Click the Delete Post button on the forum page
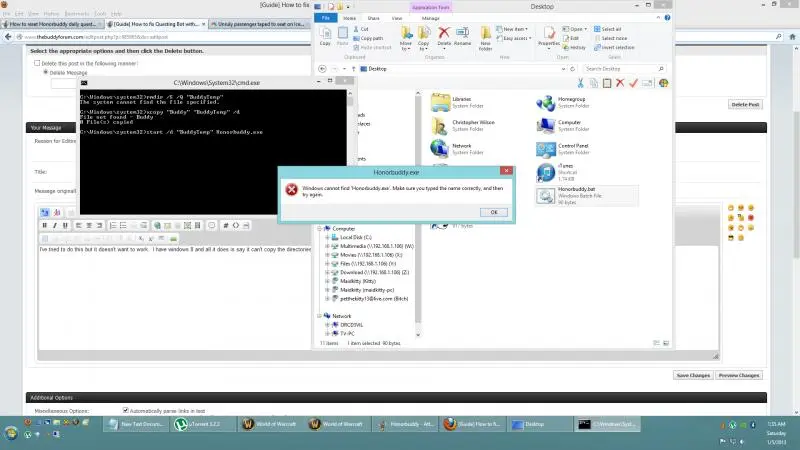This screenshot has width=800, height=450. click(745, 104)
